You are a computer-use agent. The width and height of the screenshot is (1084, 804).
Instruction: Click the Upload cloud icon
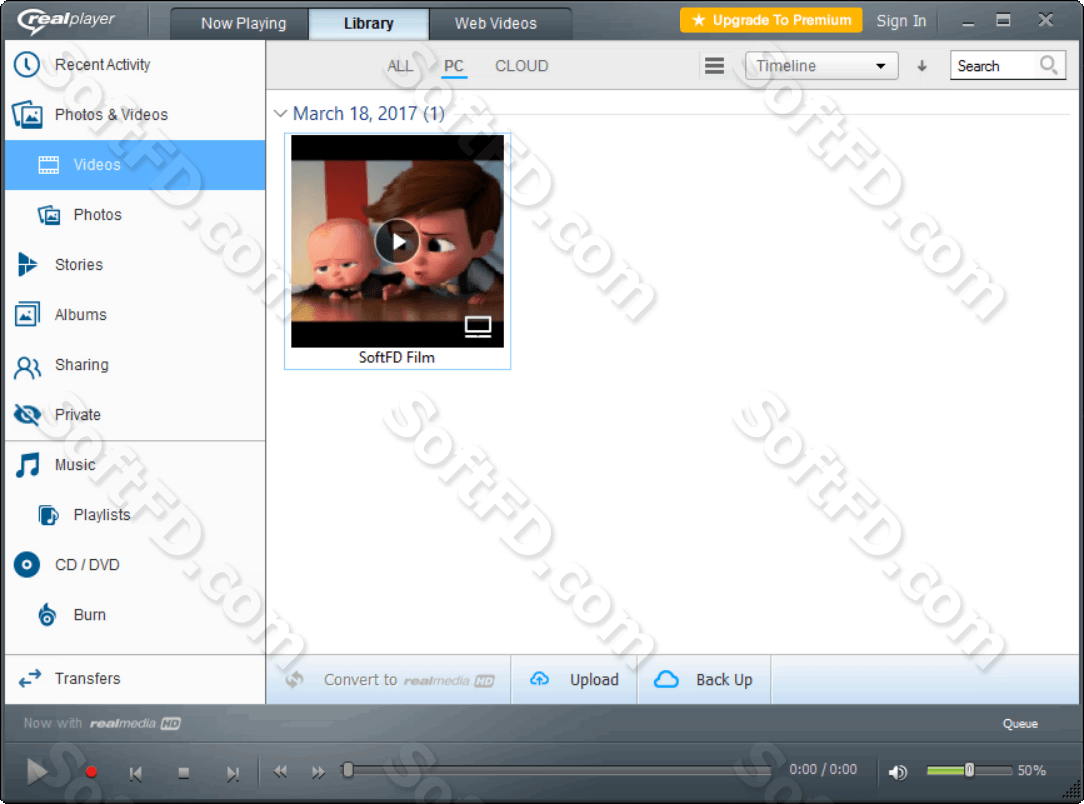pyautogui.click(x=539, y=680)
